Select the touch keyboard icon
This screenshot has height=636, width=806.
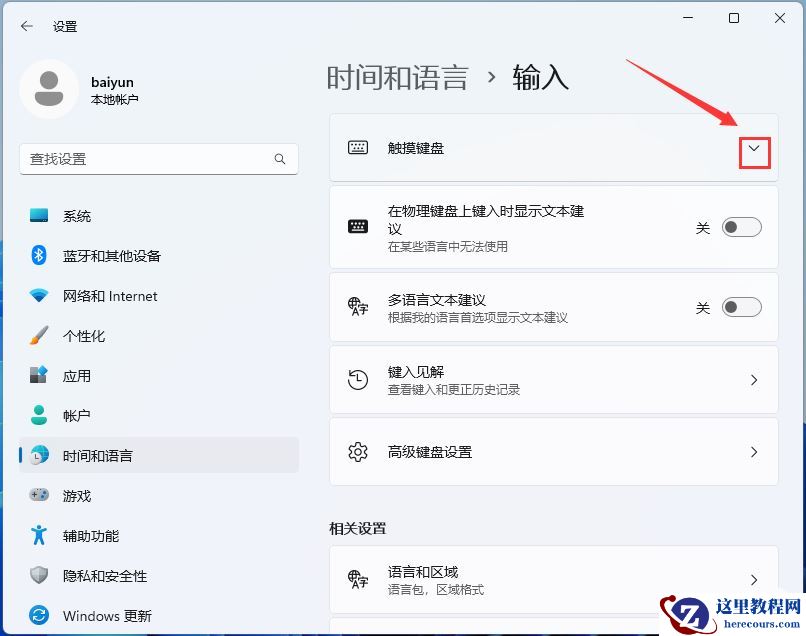[359, 148]
